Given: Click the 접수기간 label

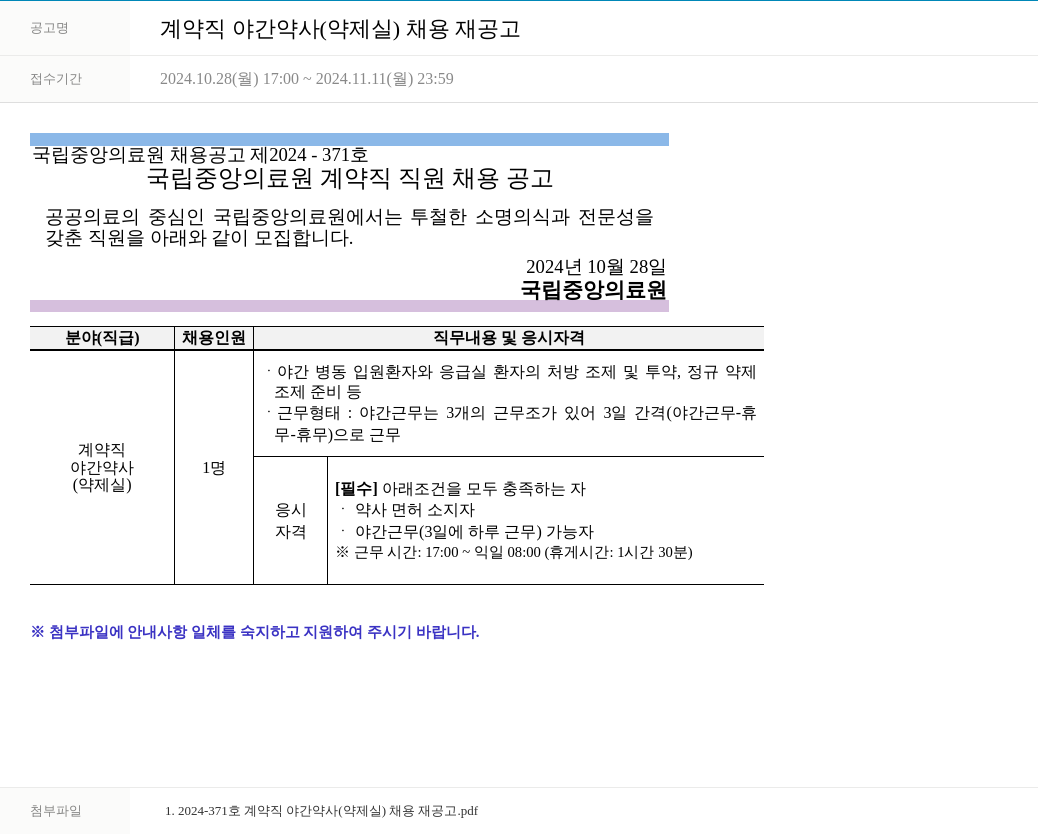Looking at the screenshot, I should [x=56, y=79].
